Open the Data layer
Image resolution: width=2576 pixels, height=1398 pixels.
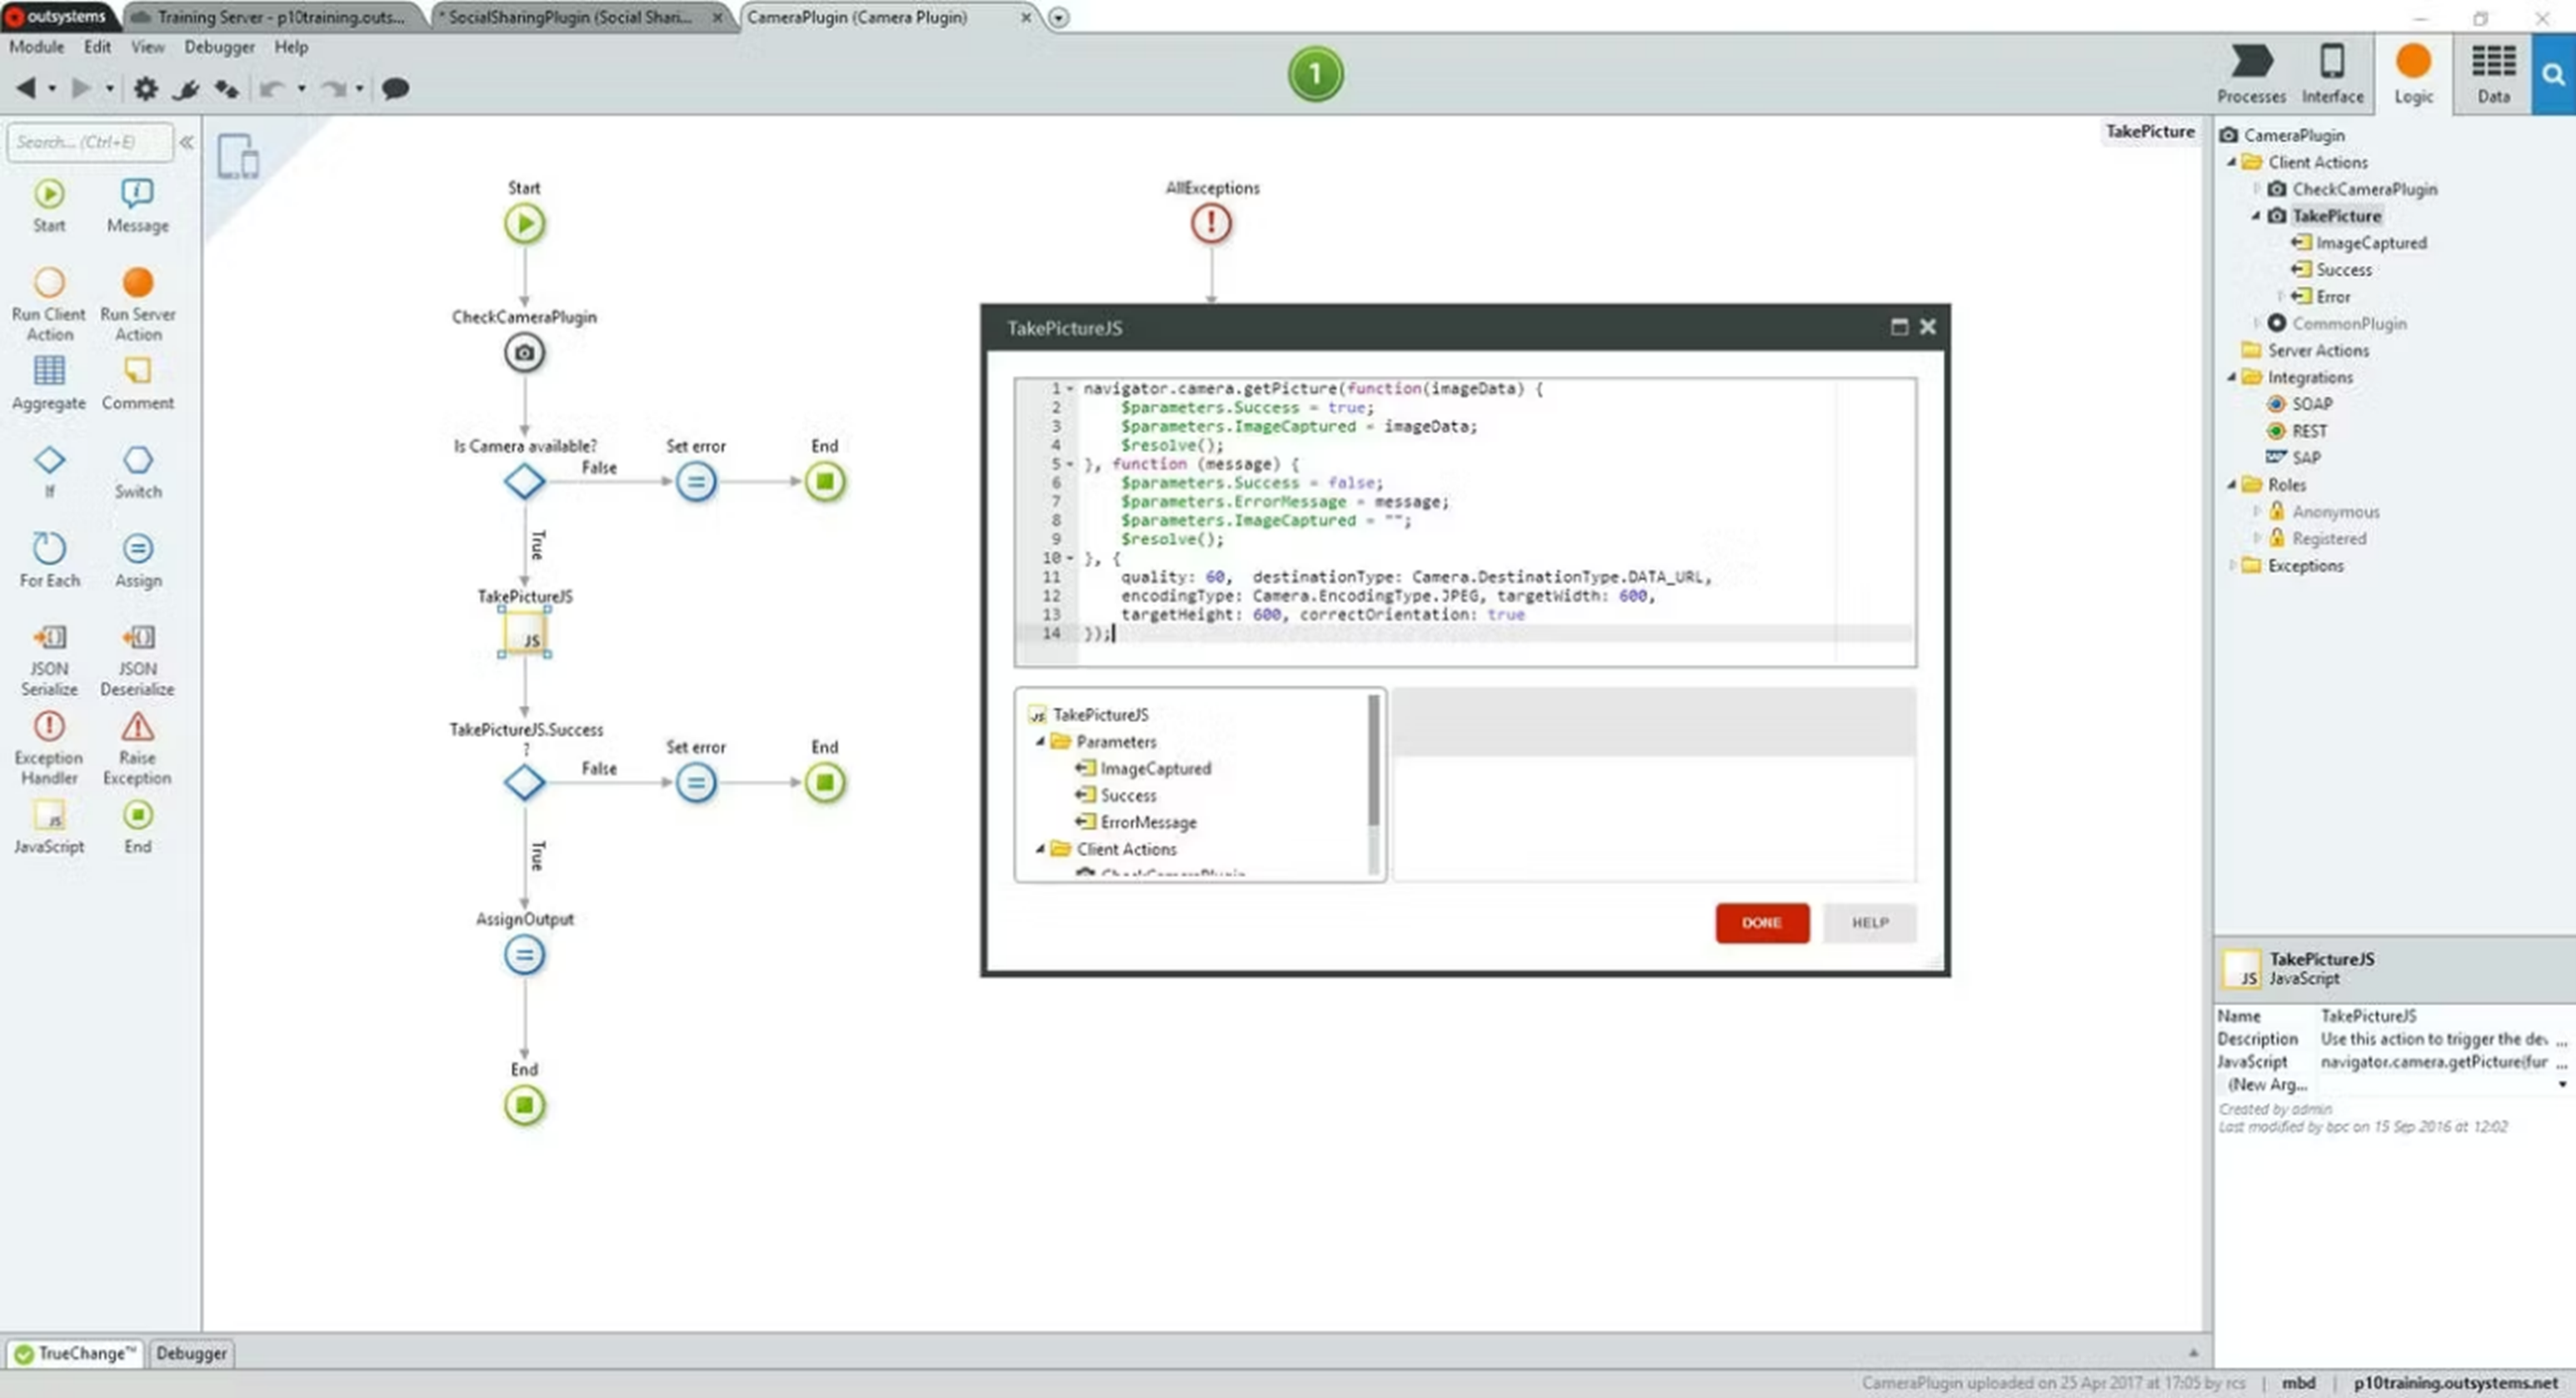click(x=2492, y=73)
